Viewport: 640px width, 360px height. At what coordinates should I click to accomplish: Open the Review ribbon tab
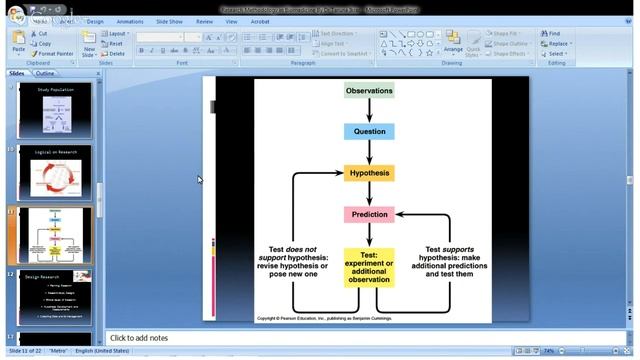tap(204, 22)
